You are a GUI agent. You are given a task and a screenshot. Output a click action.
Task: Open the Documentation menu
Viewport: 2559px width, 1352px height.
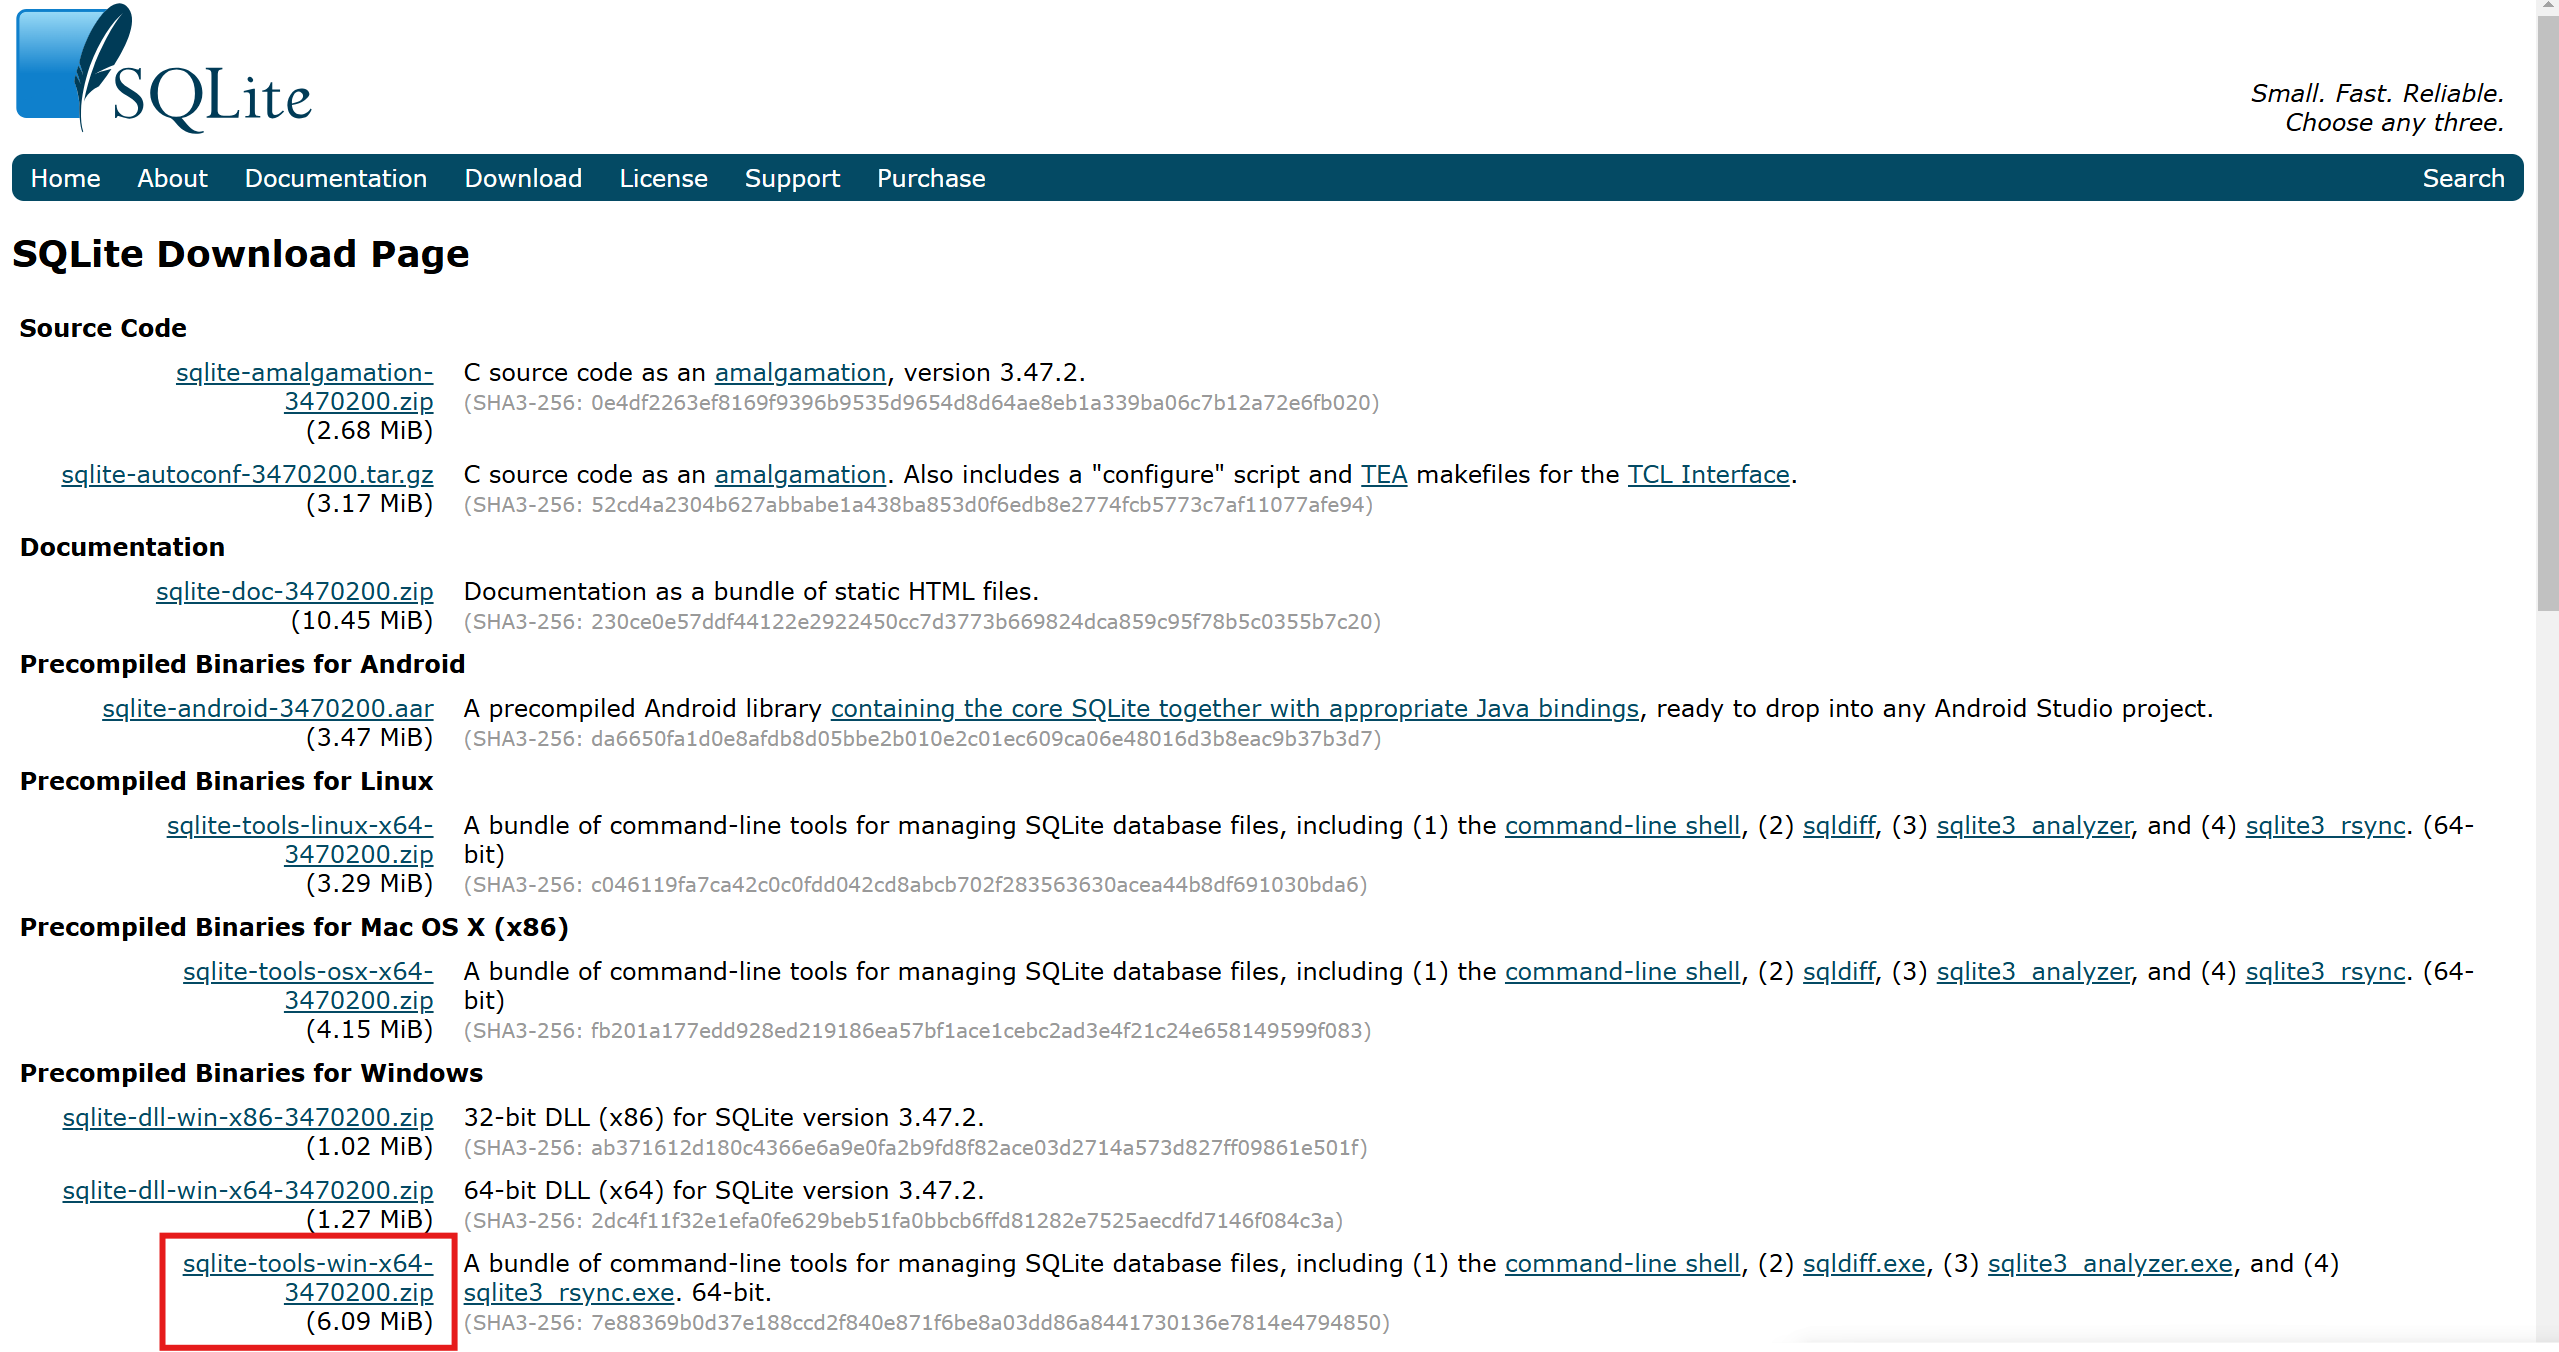pyautogui.click(x=335, y=178)
